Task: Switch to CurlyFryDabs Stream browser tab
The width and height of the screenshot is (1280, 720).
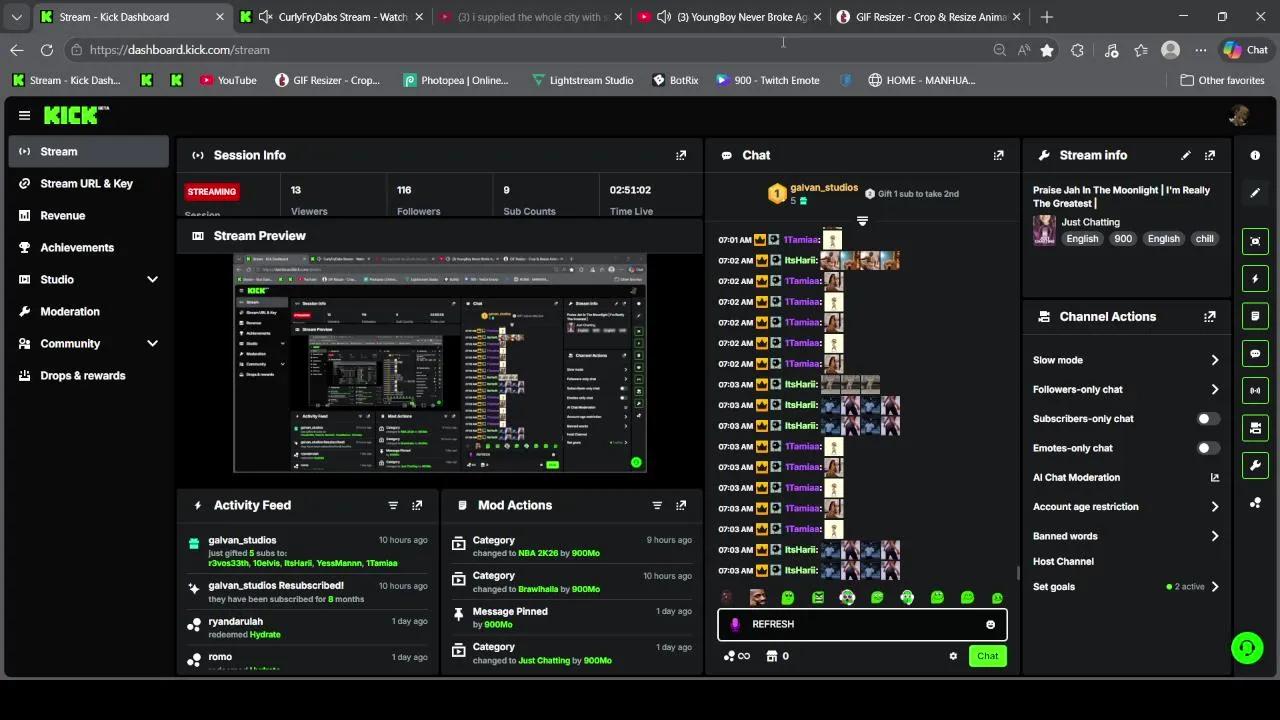Action: click(332, 17)
